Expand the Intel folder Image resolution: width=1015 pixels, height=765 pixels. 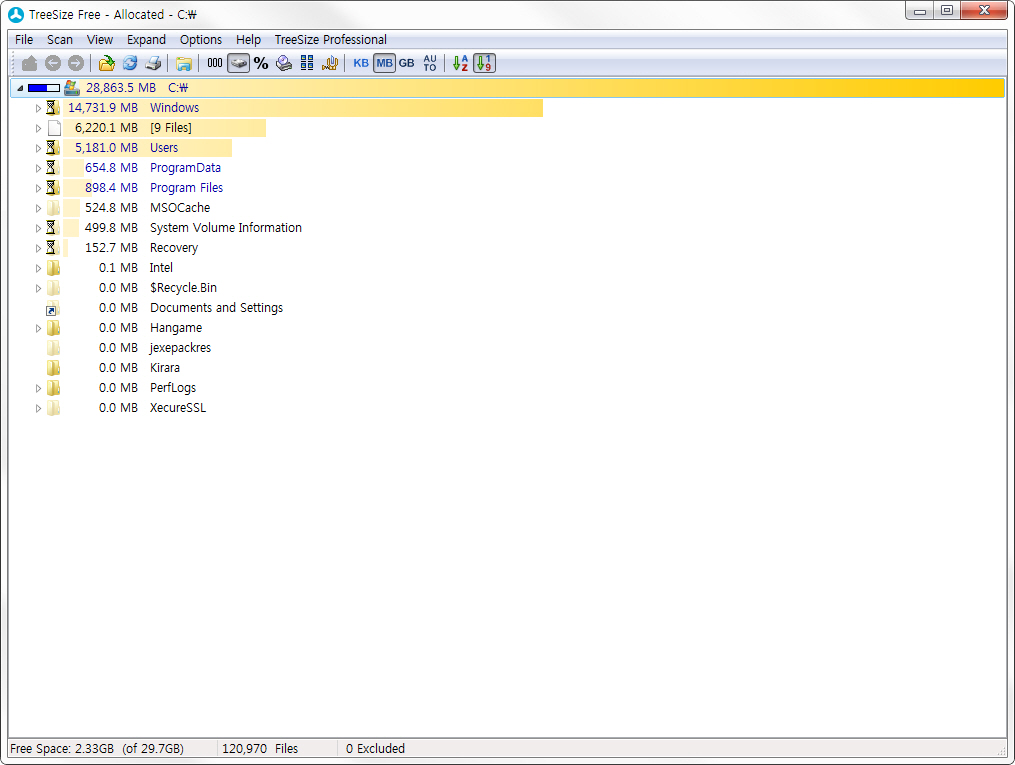point(38,269)
